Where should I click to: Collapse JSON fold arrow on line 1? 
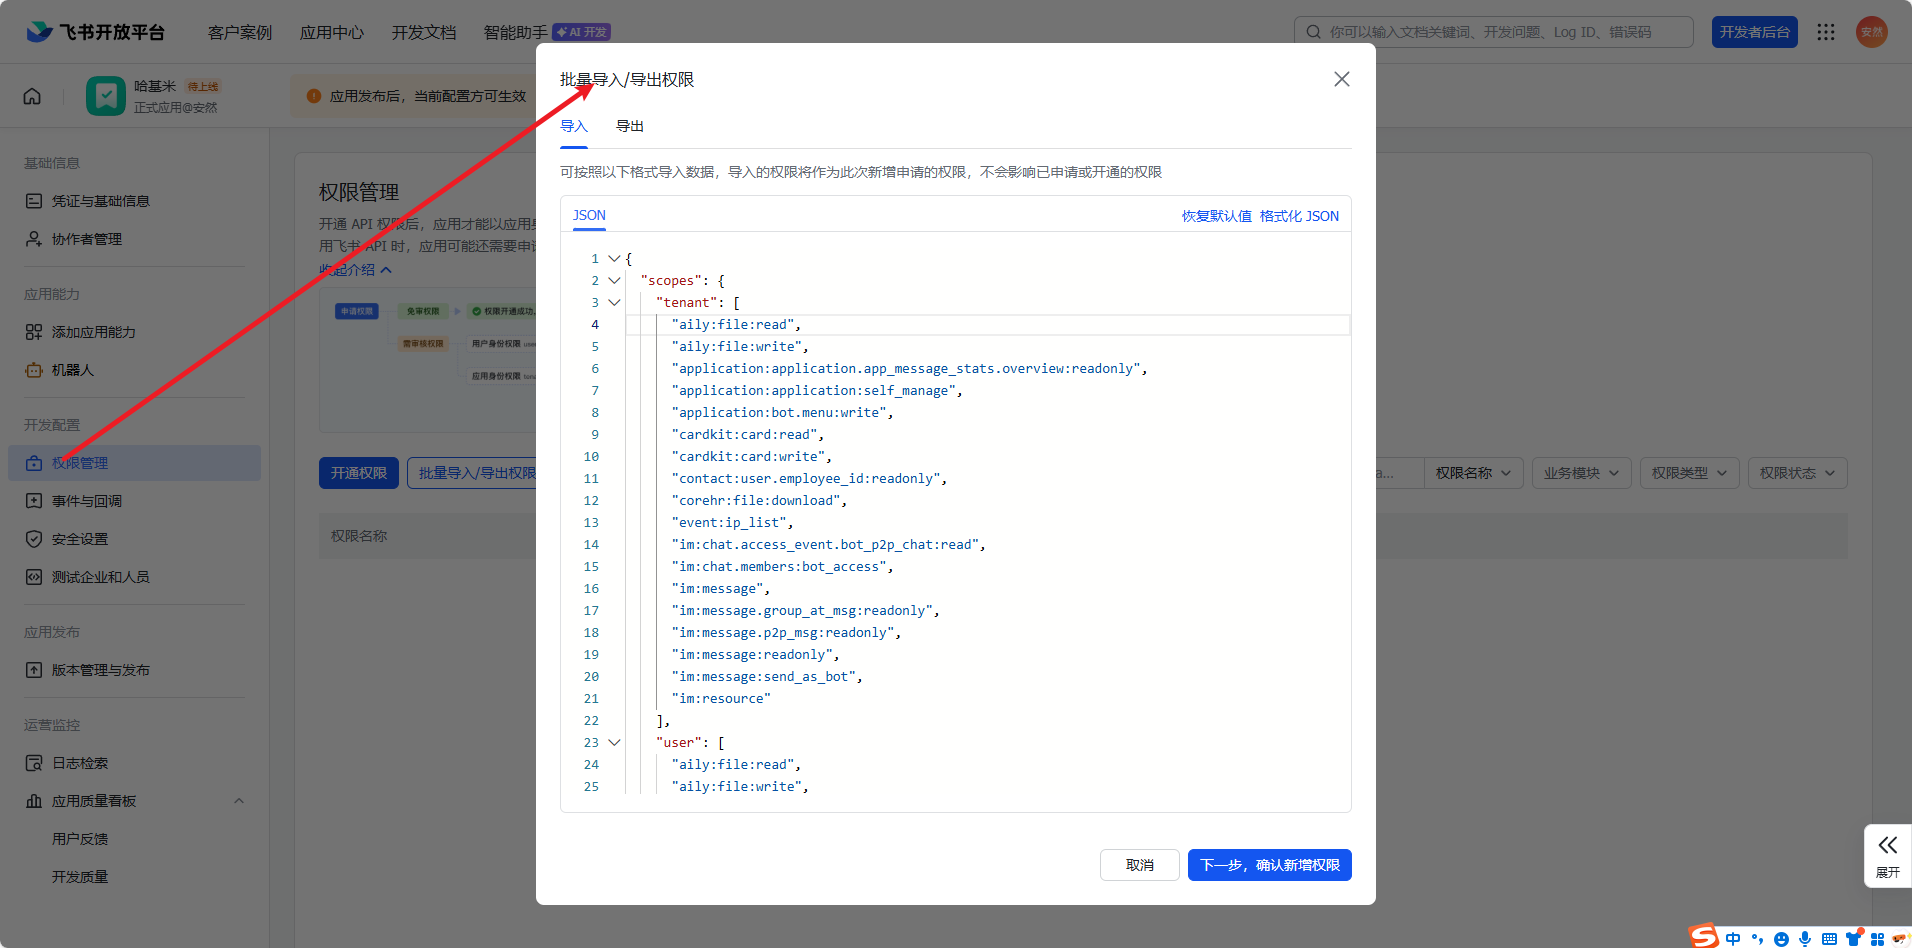[x=614, y=258]
